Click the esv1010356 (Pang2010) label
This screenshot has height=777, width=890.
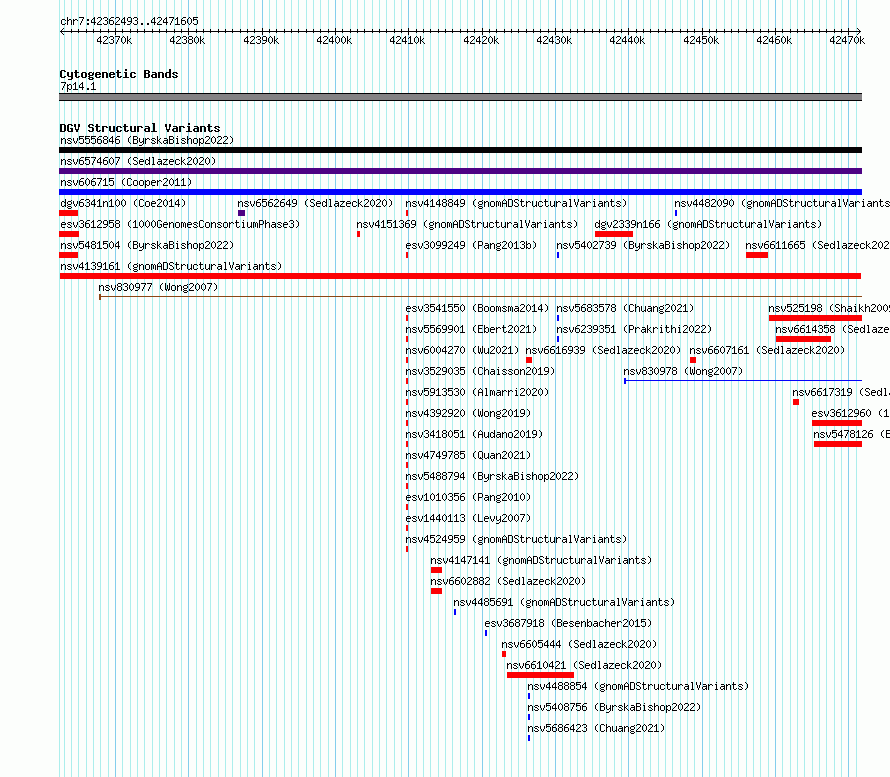[x=468, y=497]
